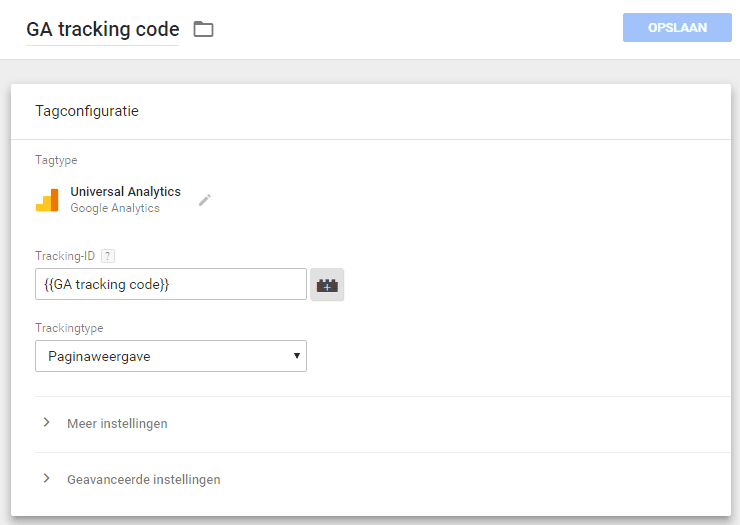This screenshot has height=525, width=740.
Task: Click the GA tracking code title field
Action: pos(102,30)
